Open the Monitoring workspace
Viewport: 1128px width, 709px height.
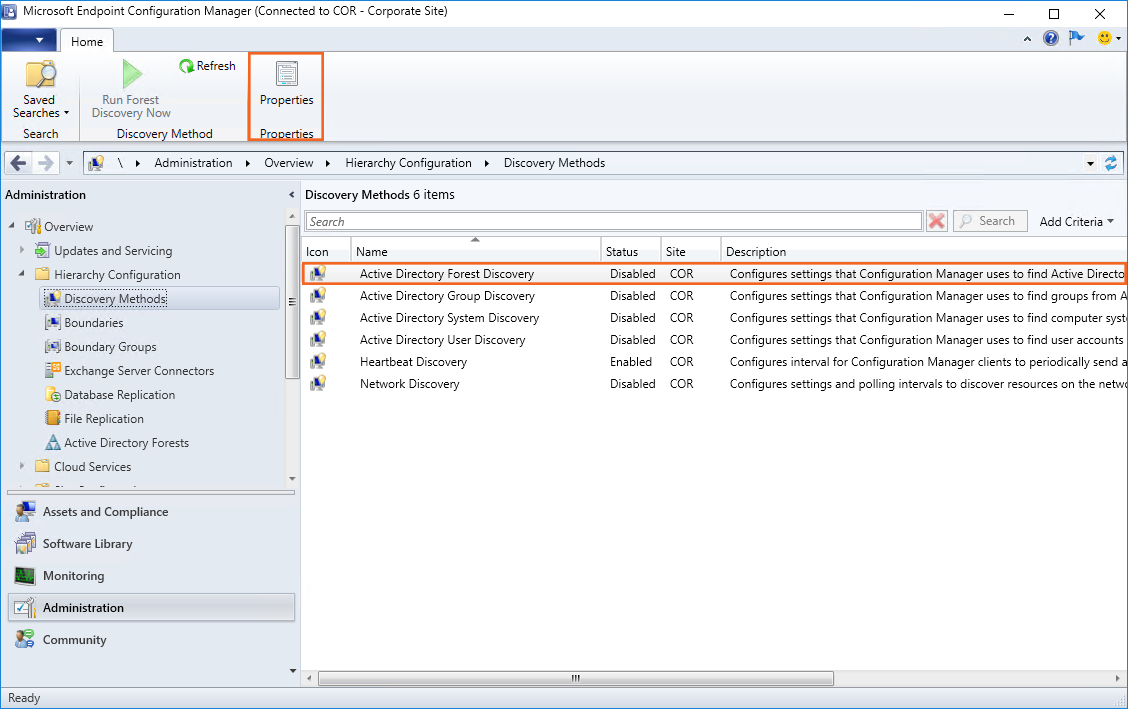pyautogui.click(x=73, y=576)
